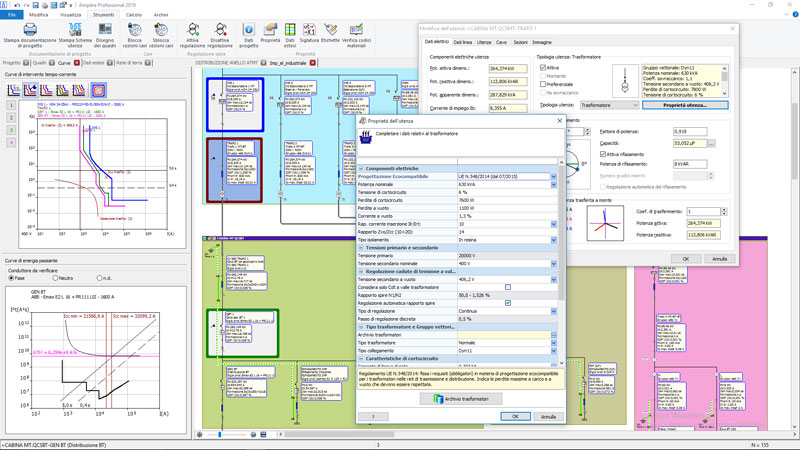
Task: Switch to Dati linea dialog tab
Action: [463, 42]
